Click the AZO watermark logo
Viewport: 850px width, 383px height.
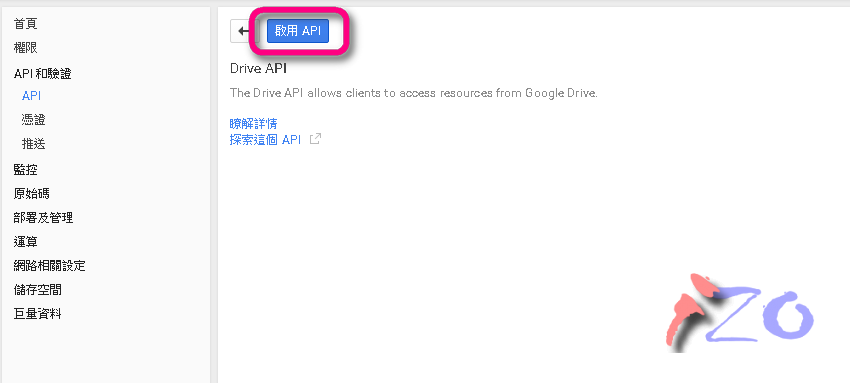pyautogui.click(x=739, y=312)
